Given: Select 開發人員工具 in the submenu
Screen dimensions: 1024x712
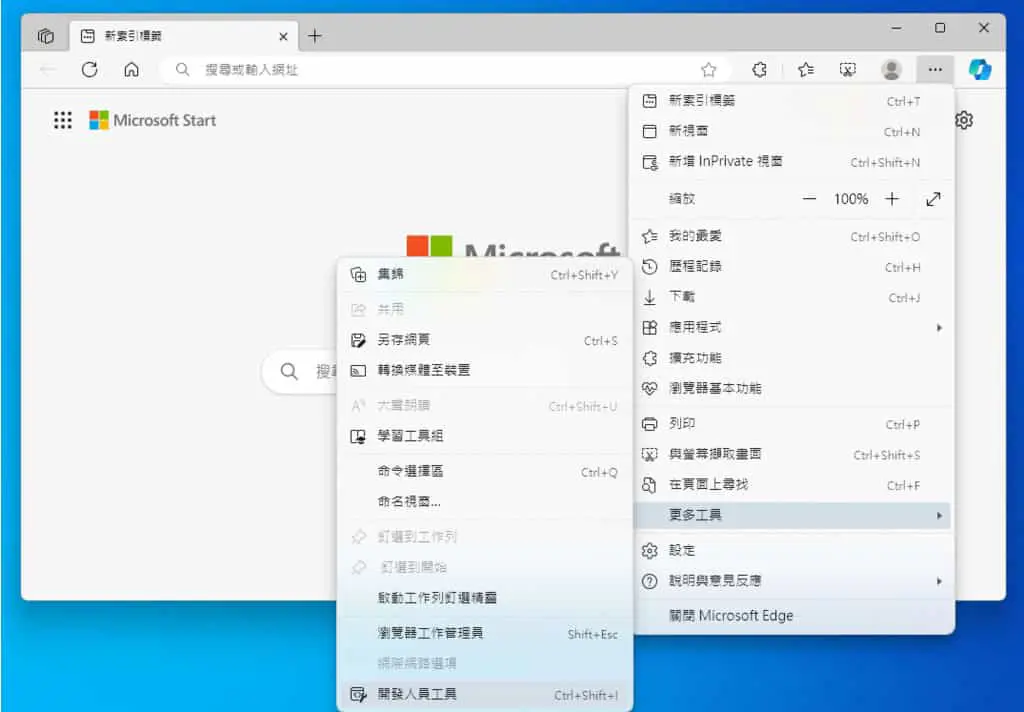Looking at the screenshot, I should pyautogui.click(x=485, y=694).
